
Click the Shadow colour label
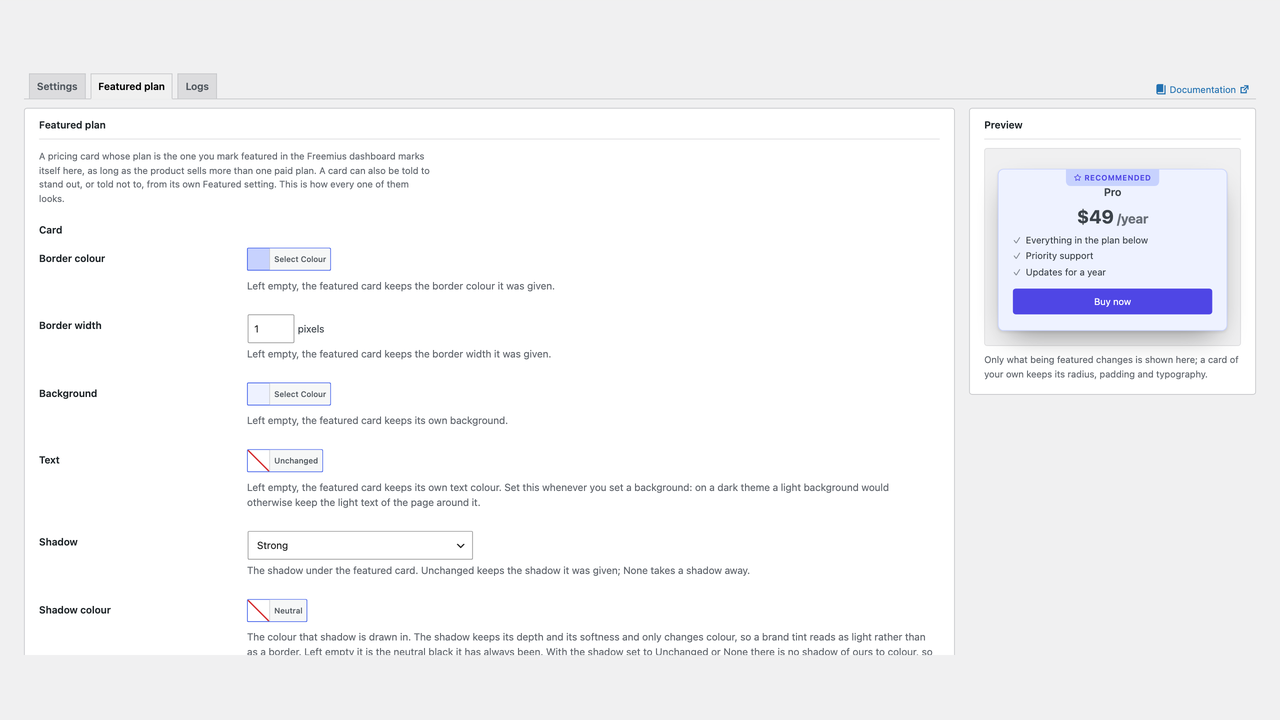[x=75, y=610]
